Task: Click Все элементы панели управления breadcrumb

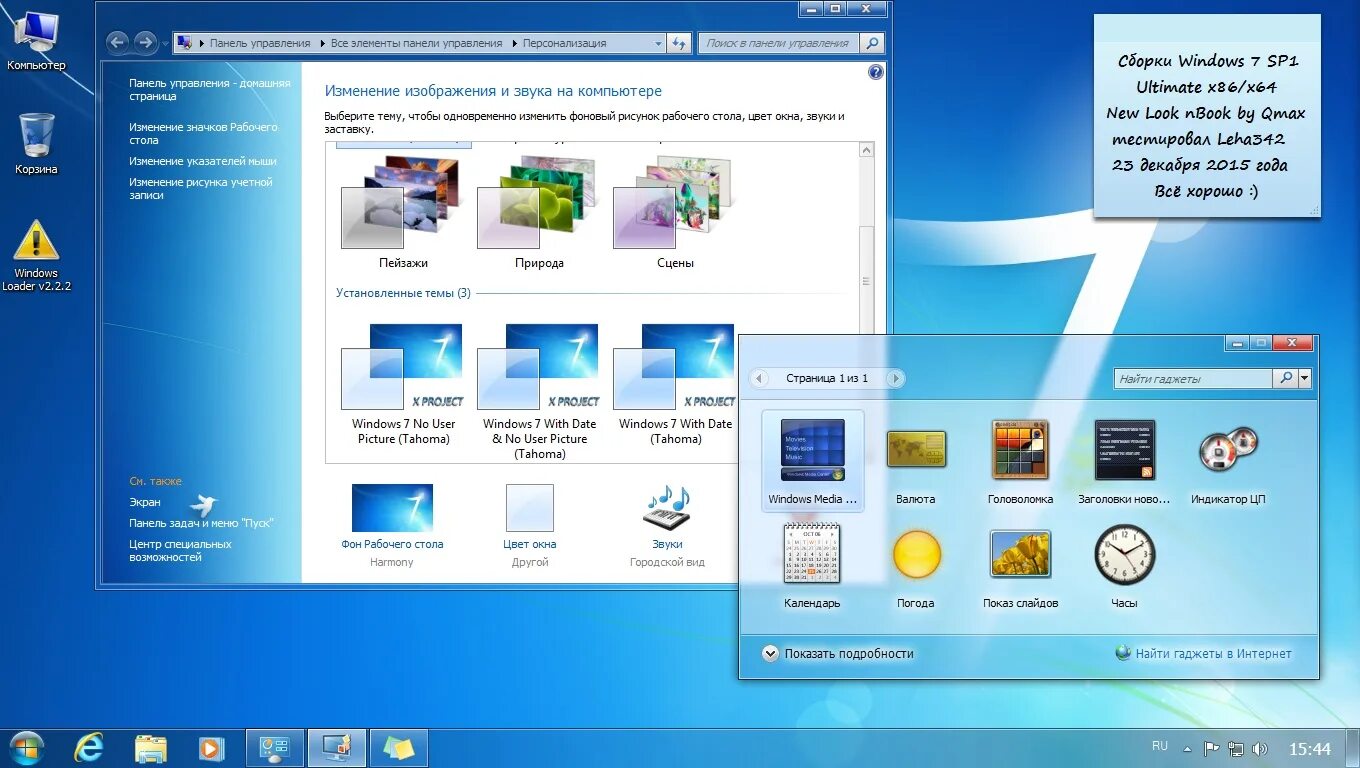Action: click(416, 43)
